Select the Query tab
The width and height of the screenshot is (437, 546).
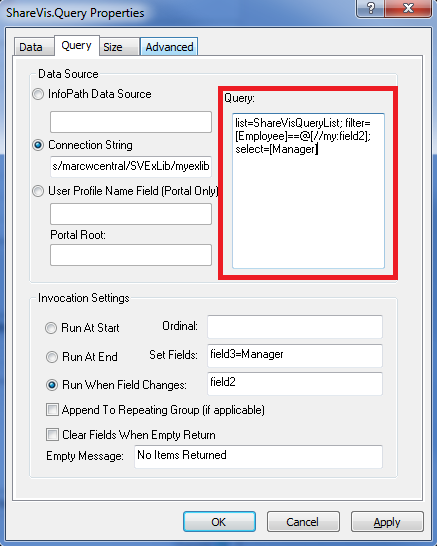pos(77,45)
